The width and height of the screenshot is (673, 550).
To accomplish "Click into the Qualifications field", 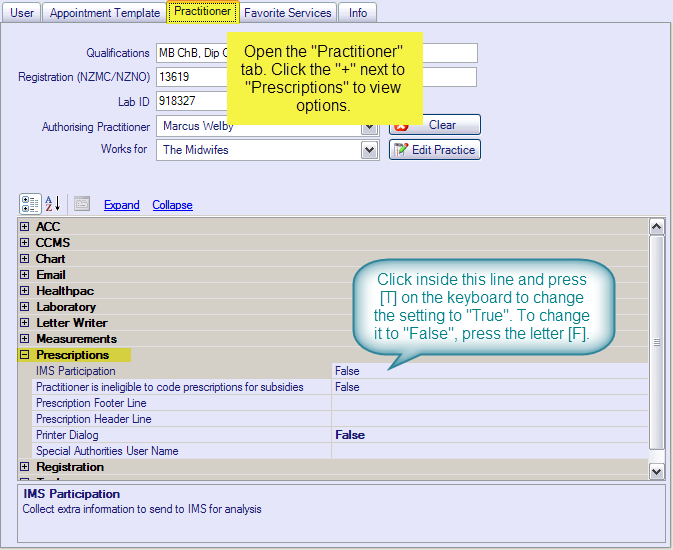I will tap(192, 53).
